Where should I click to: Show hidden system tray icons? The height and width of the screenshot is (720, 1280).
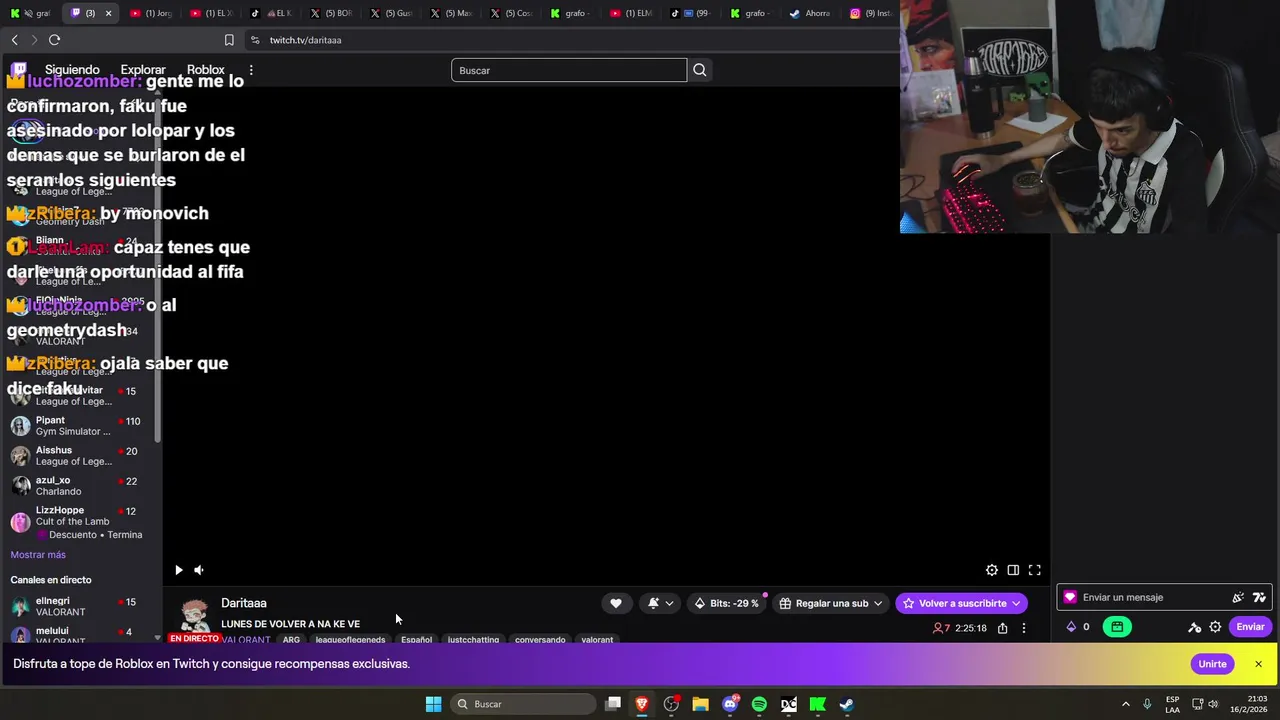pos(1126,704)
